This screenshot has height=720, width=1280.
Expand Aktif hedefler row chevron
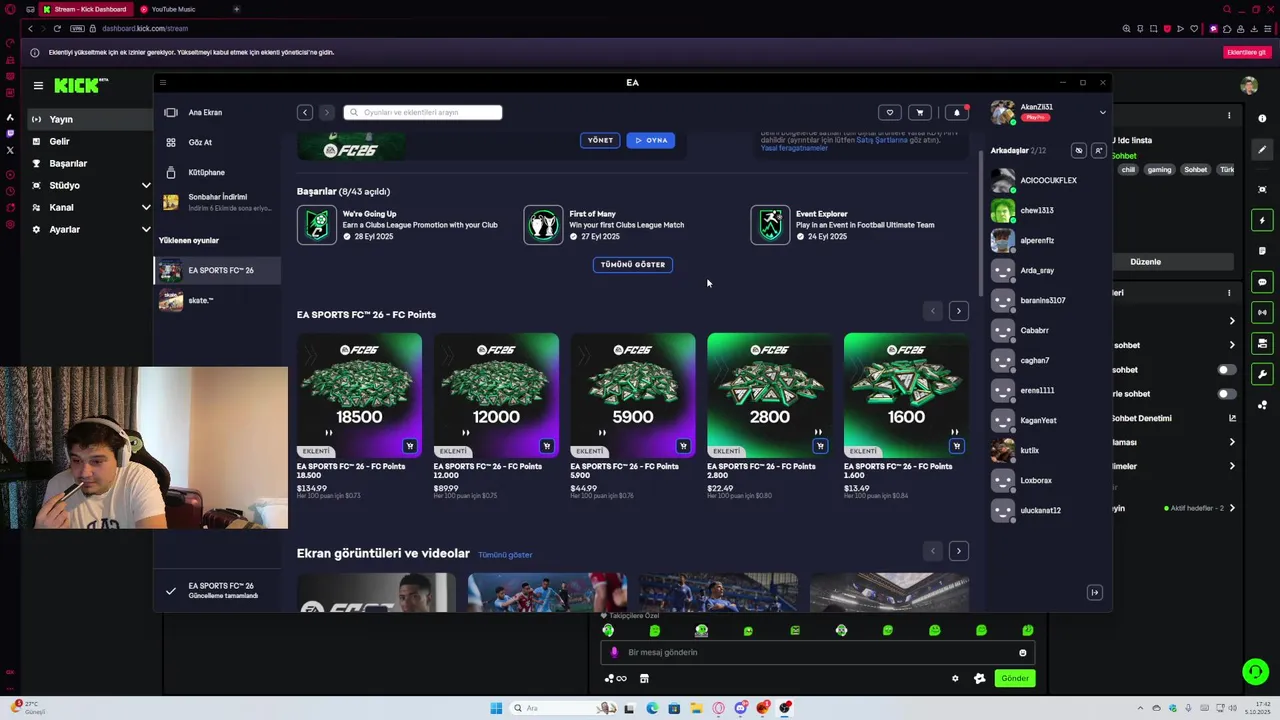tap(1232, 508)
